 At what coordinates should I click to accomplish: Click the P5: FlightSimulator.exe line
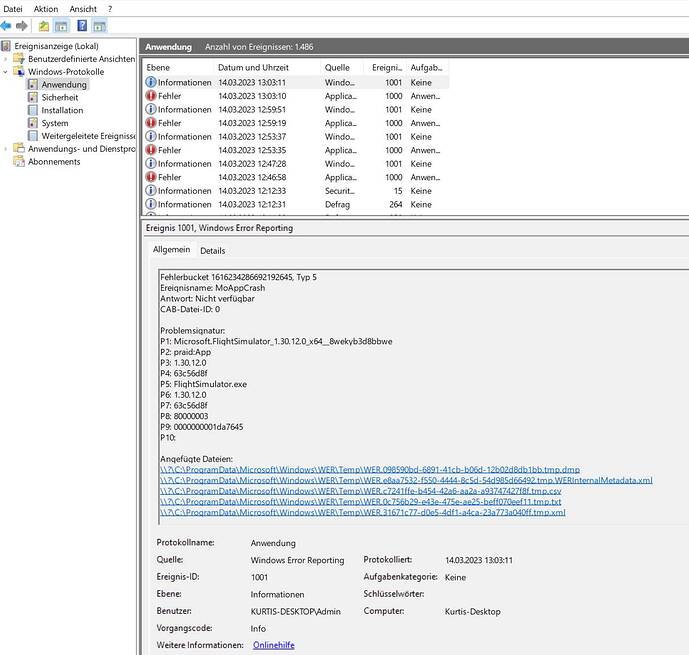tap(203, 384)
